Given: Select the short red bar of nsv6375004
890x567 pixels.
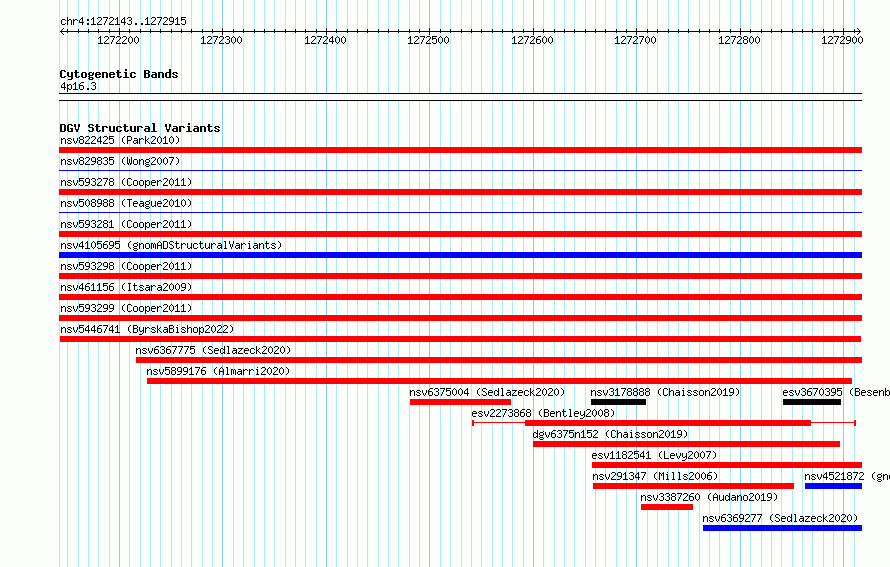Looking at the screenshot, I should [460, 402].
